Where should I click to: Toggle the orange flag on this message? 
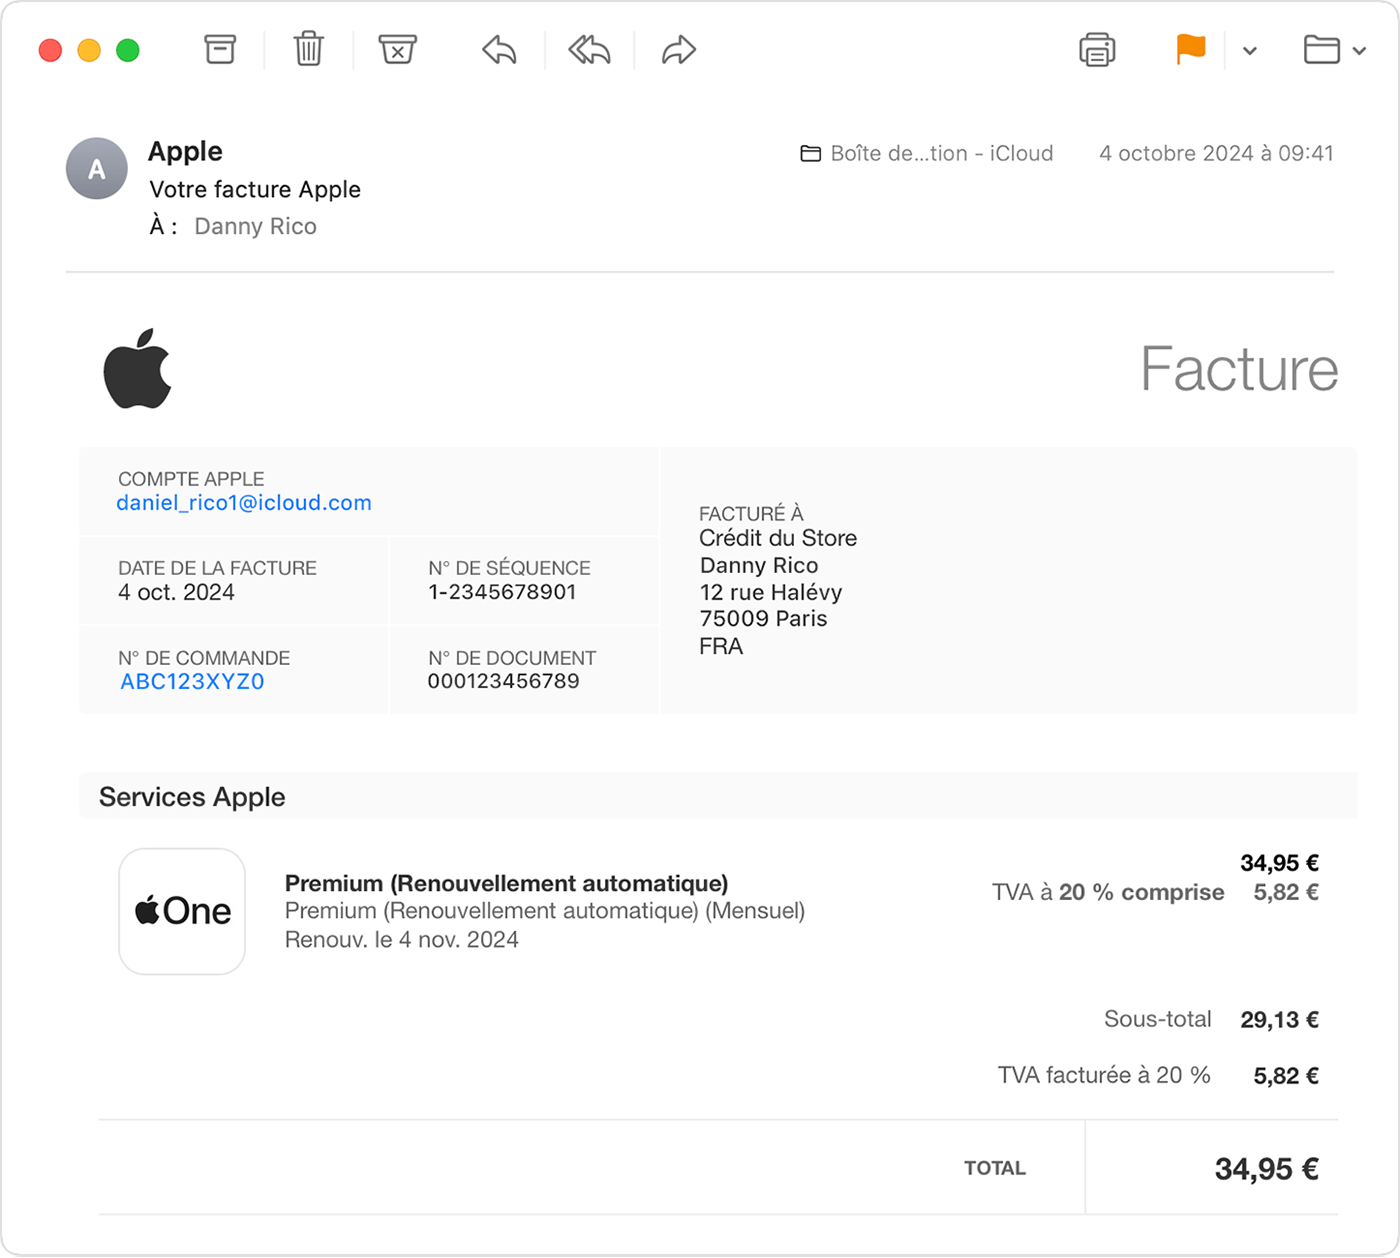pyautogui.click(x=1190, y=49)
